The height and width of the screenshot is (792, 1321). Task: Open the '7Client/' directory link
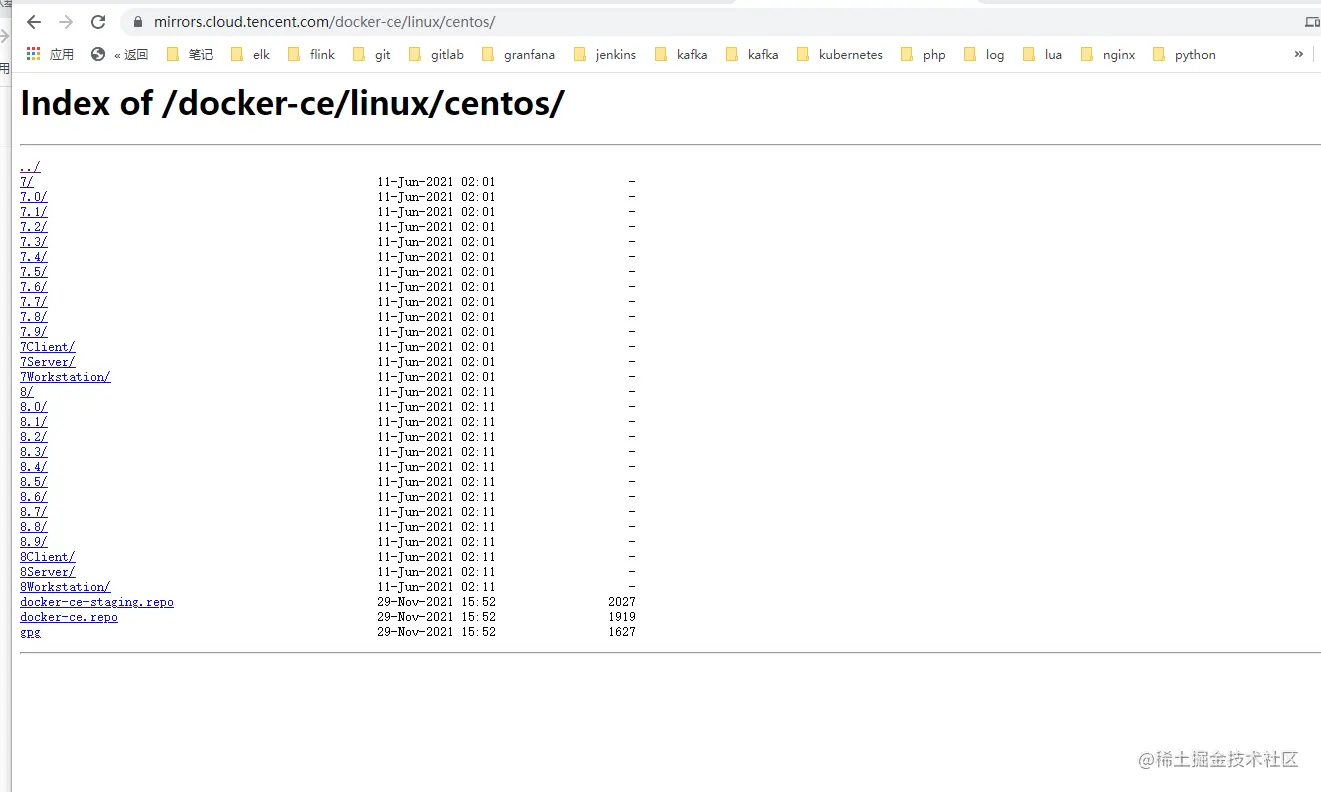point(47,347)
